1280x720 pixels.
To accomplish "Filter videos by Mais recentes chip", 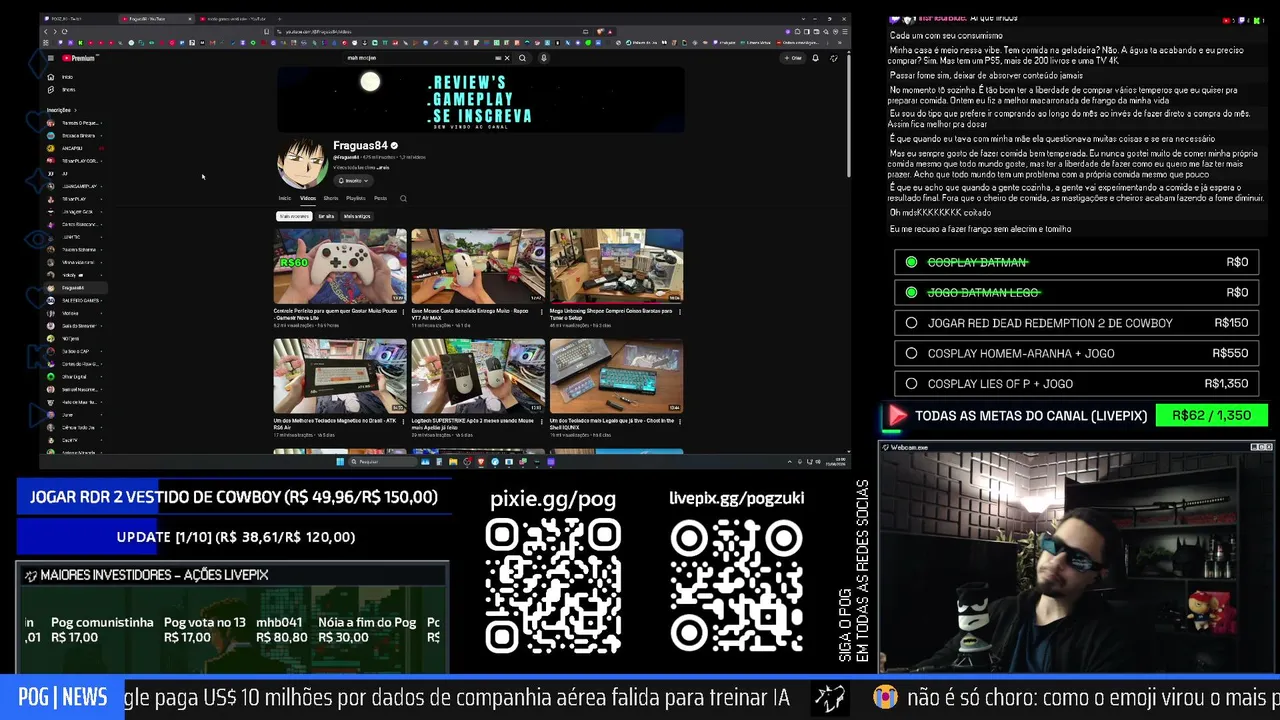I will click(x=294, y=216).
